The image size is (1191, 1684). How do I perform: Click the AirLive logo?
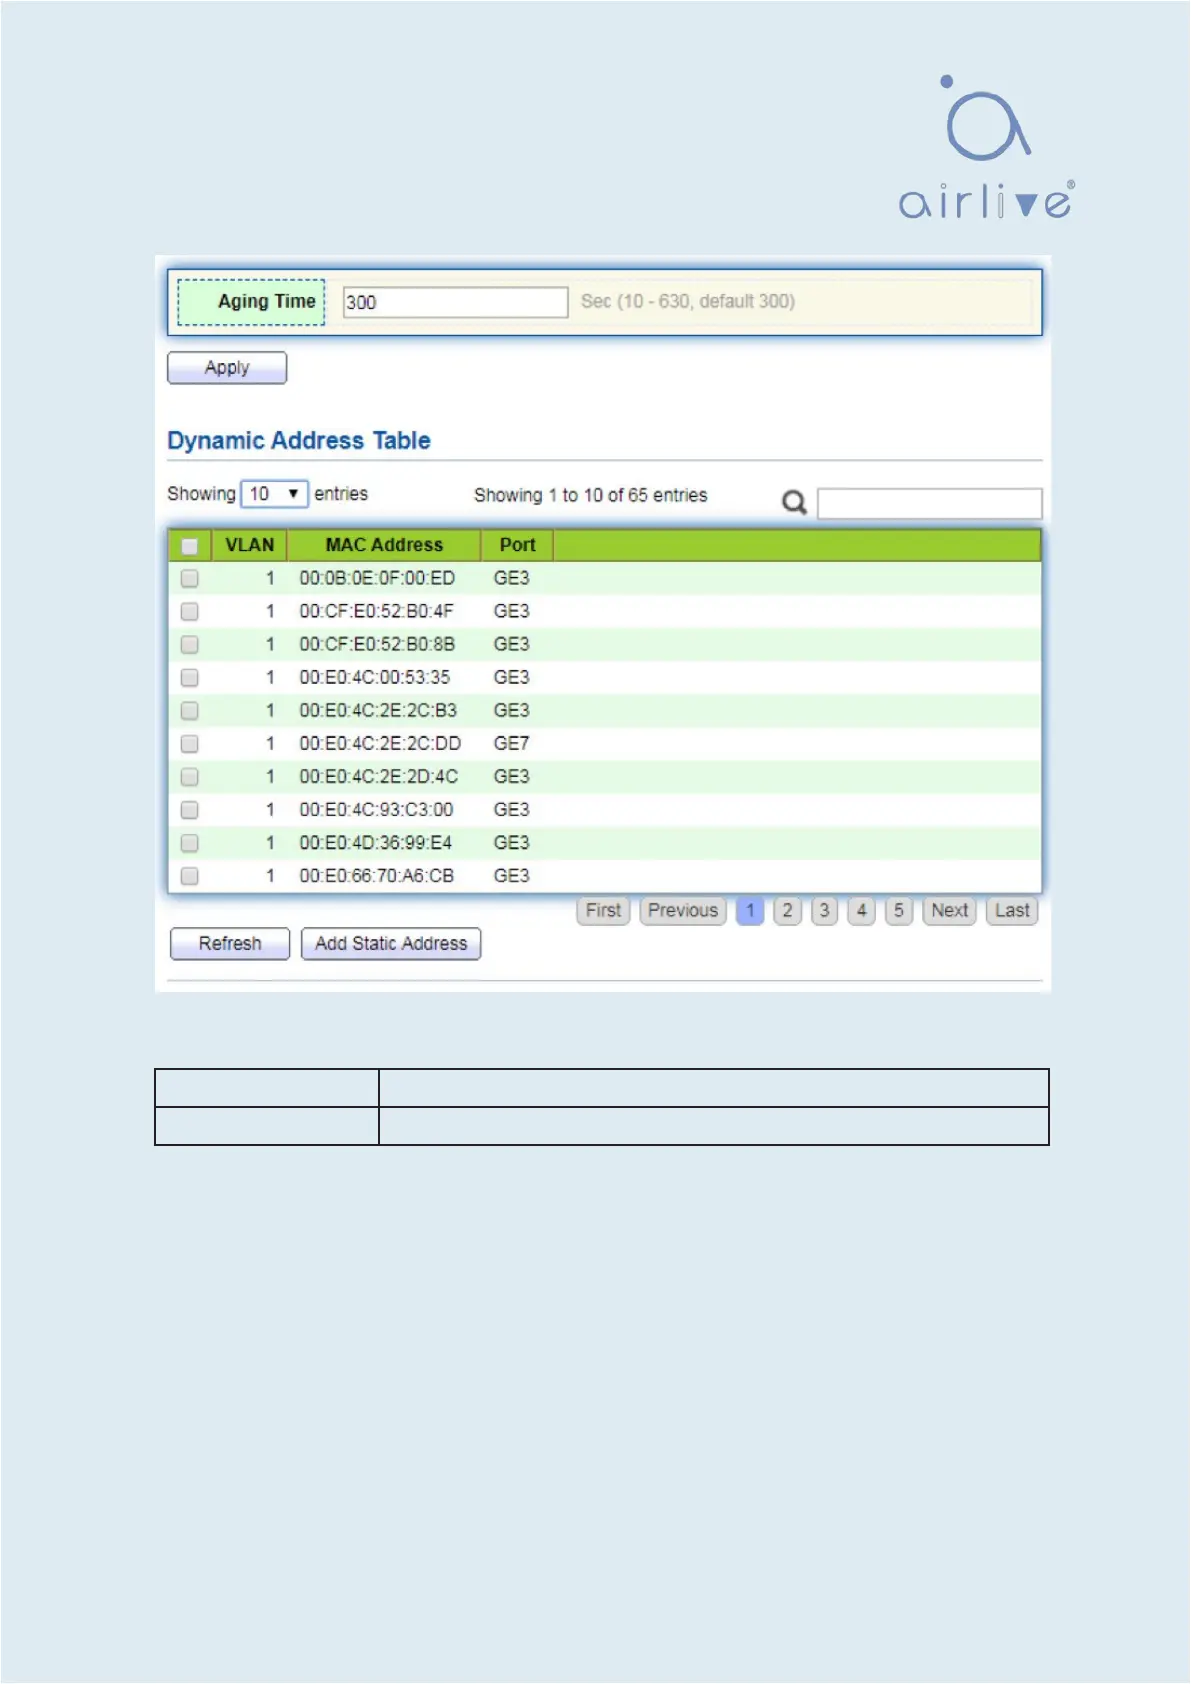pos(986,148)
